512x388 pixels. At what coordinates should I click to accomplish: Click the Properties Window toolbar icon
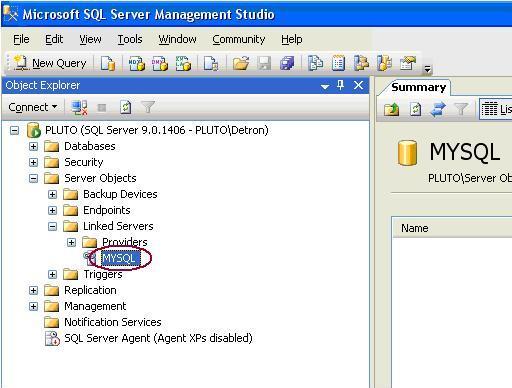pyautogui.click(x=408, y=63)
